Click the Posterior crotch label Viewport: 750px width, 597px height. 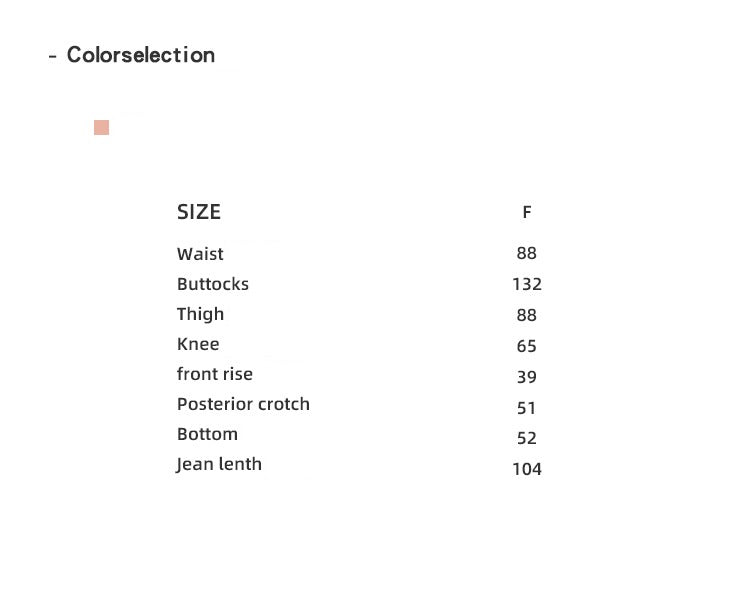coord(243,404)
